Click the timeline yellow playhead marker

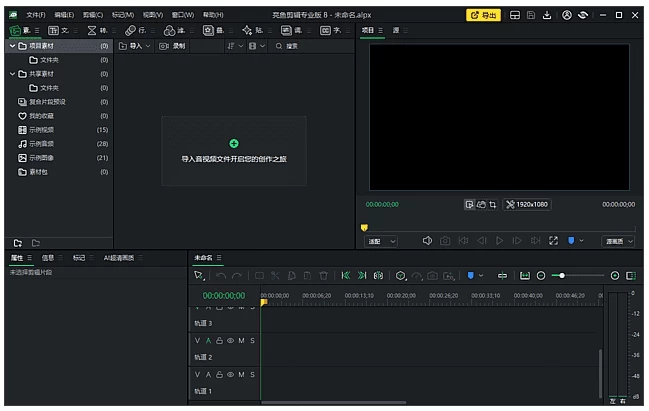(x=264, y=303)
